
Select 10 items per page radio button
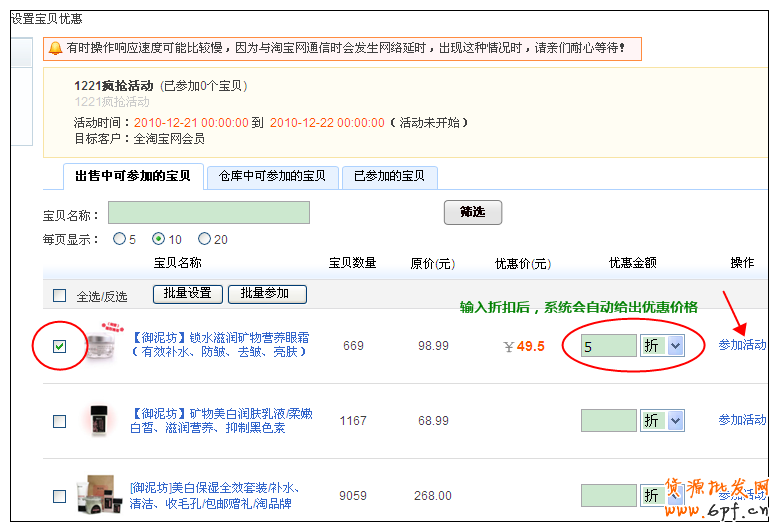click(158, 239)
